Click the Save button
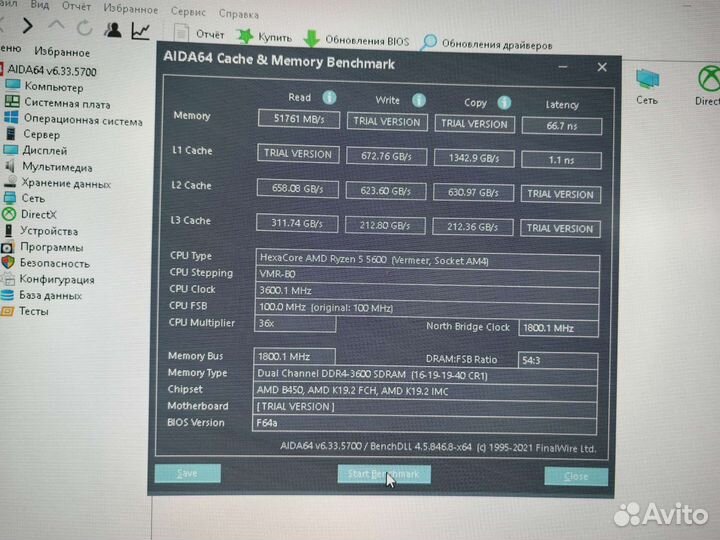Screen dimensions: 720x540 (x=187, y=473)
